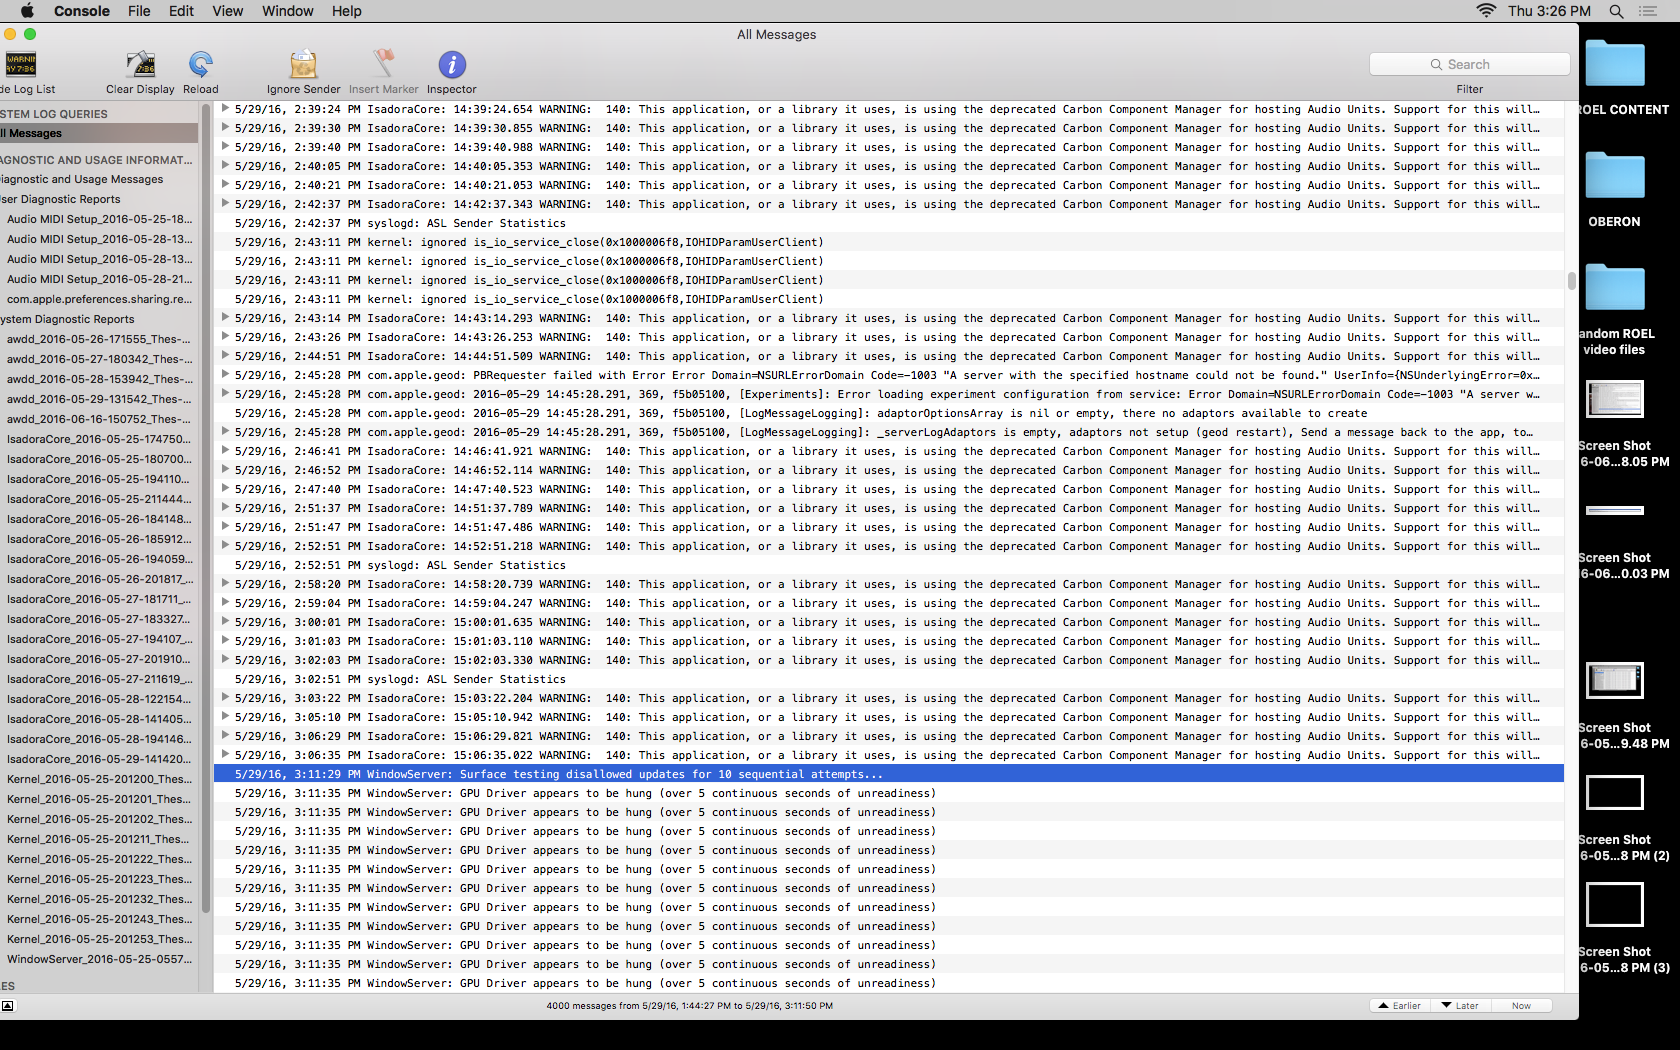This screenshot has height=1050, width=1680.
Task: Expand the 2:40:05 PM IsadoraCore message
Action: [x=225, y=165]
